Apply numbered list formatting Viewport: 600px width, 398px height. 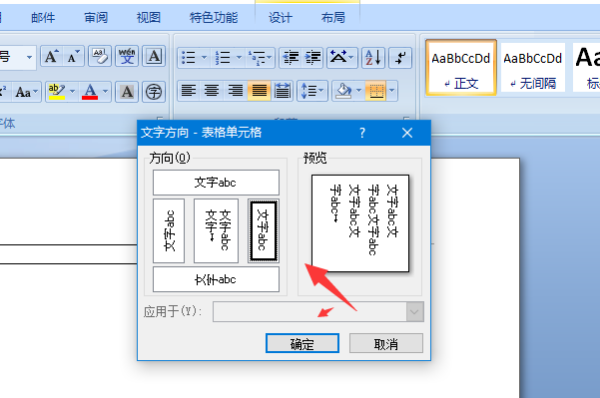(222, 58)
